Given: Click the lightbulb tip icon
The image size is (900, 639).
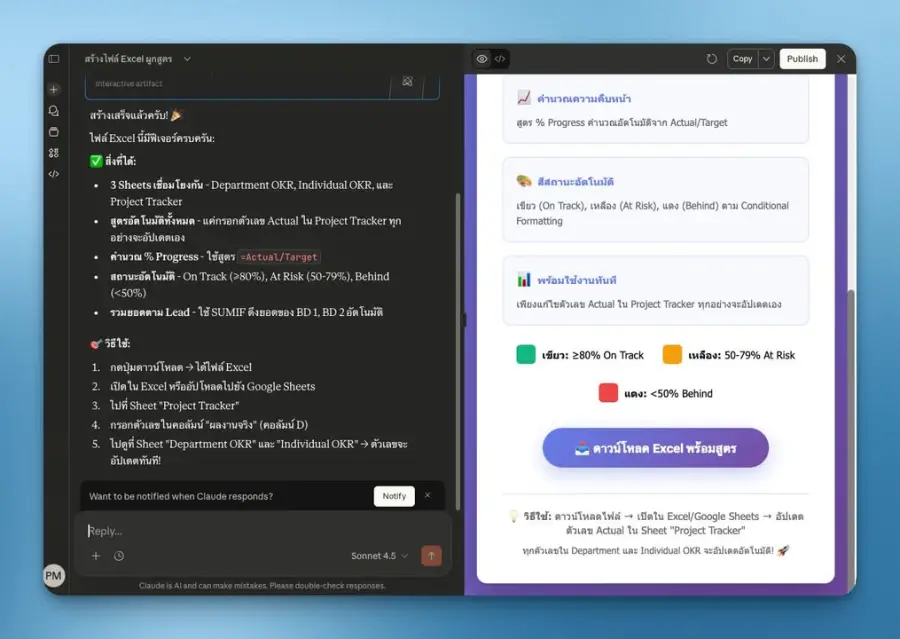Looking at the screenshot, I should click(514, 516).
